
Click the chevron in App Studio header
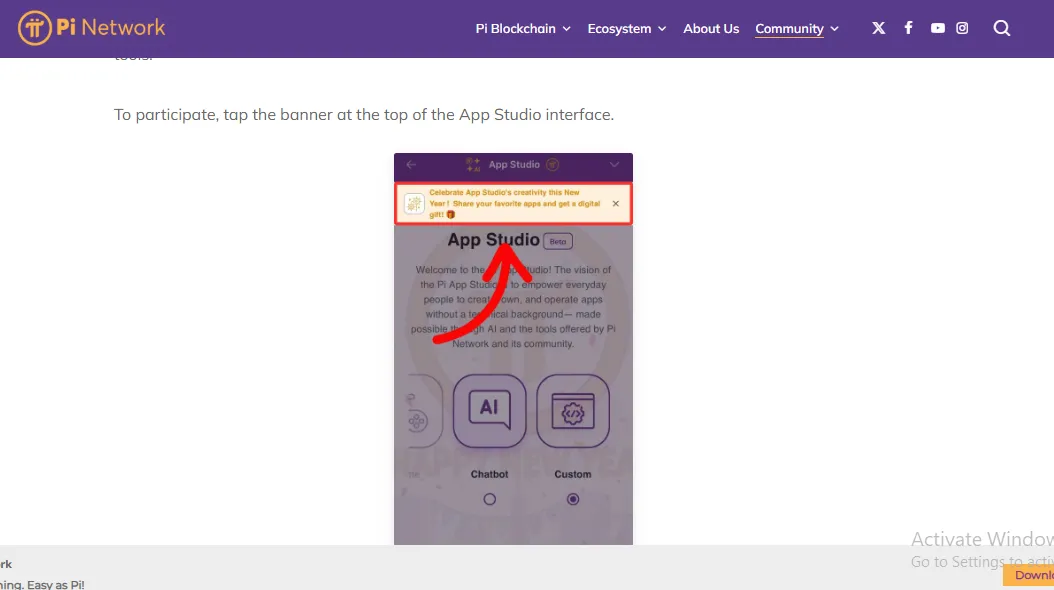pyautogui.click(x=614, y=165)
